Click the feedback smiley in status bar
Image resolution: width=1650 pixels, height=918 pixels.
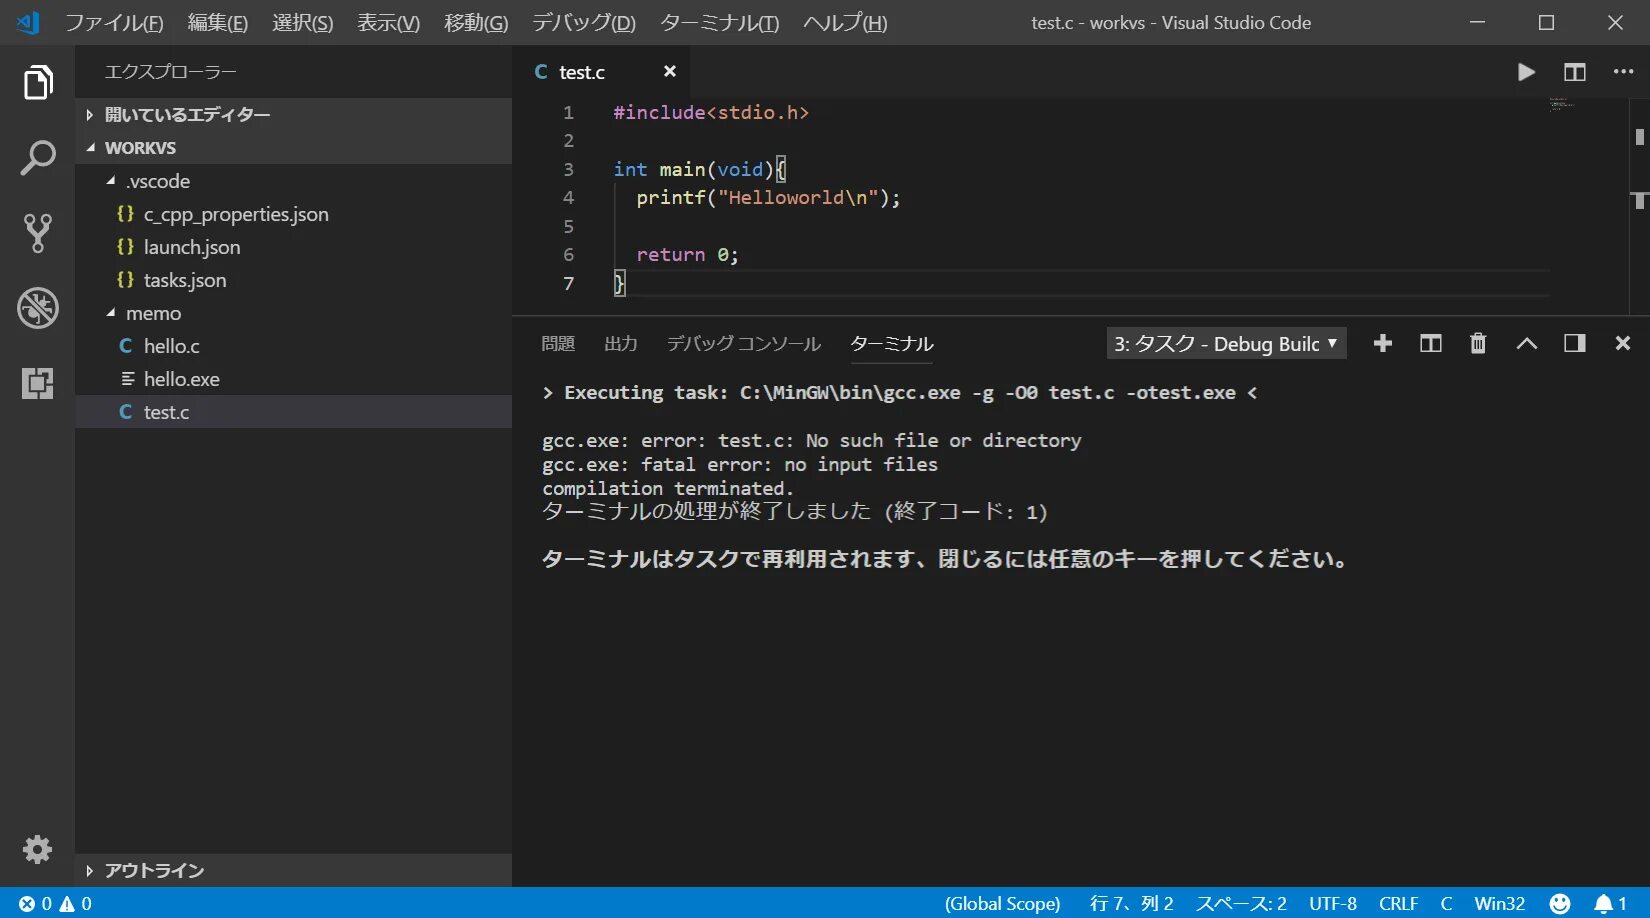point(1560,904)
